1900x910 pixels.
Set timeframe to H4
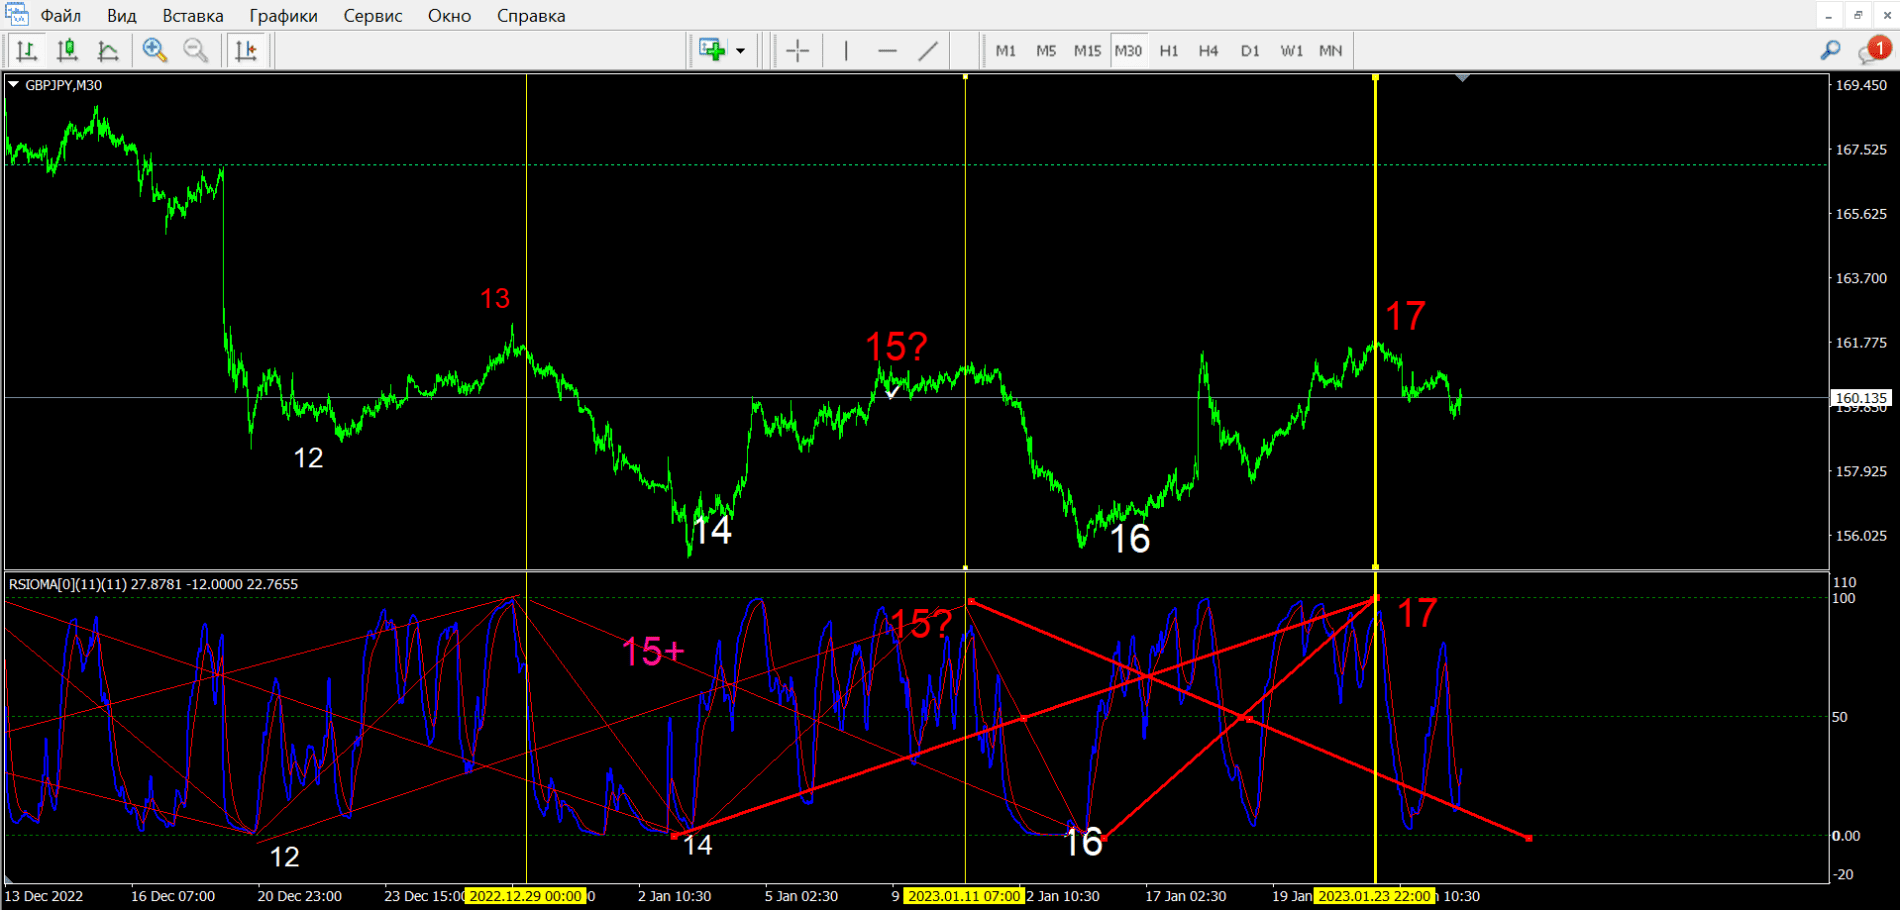[x=1209, y=50]
